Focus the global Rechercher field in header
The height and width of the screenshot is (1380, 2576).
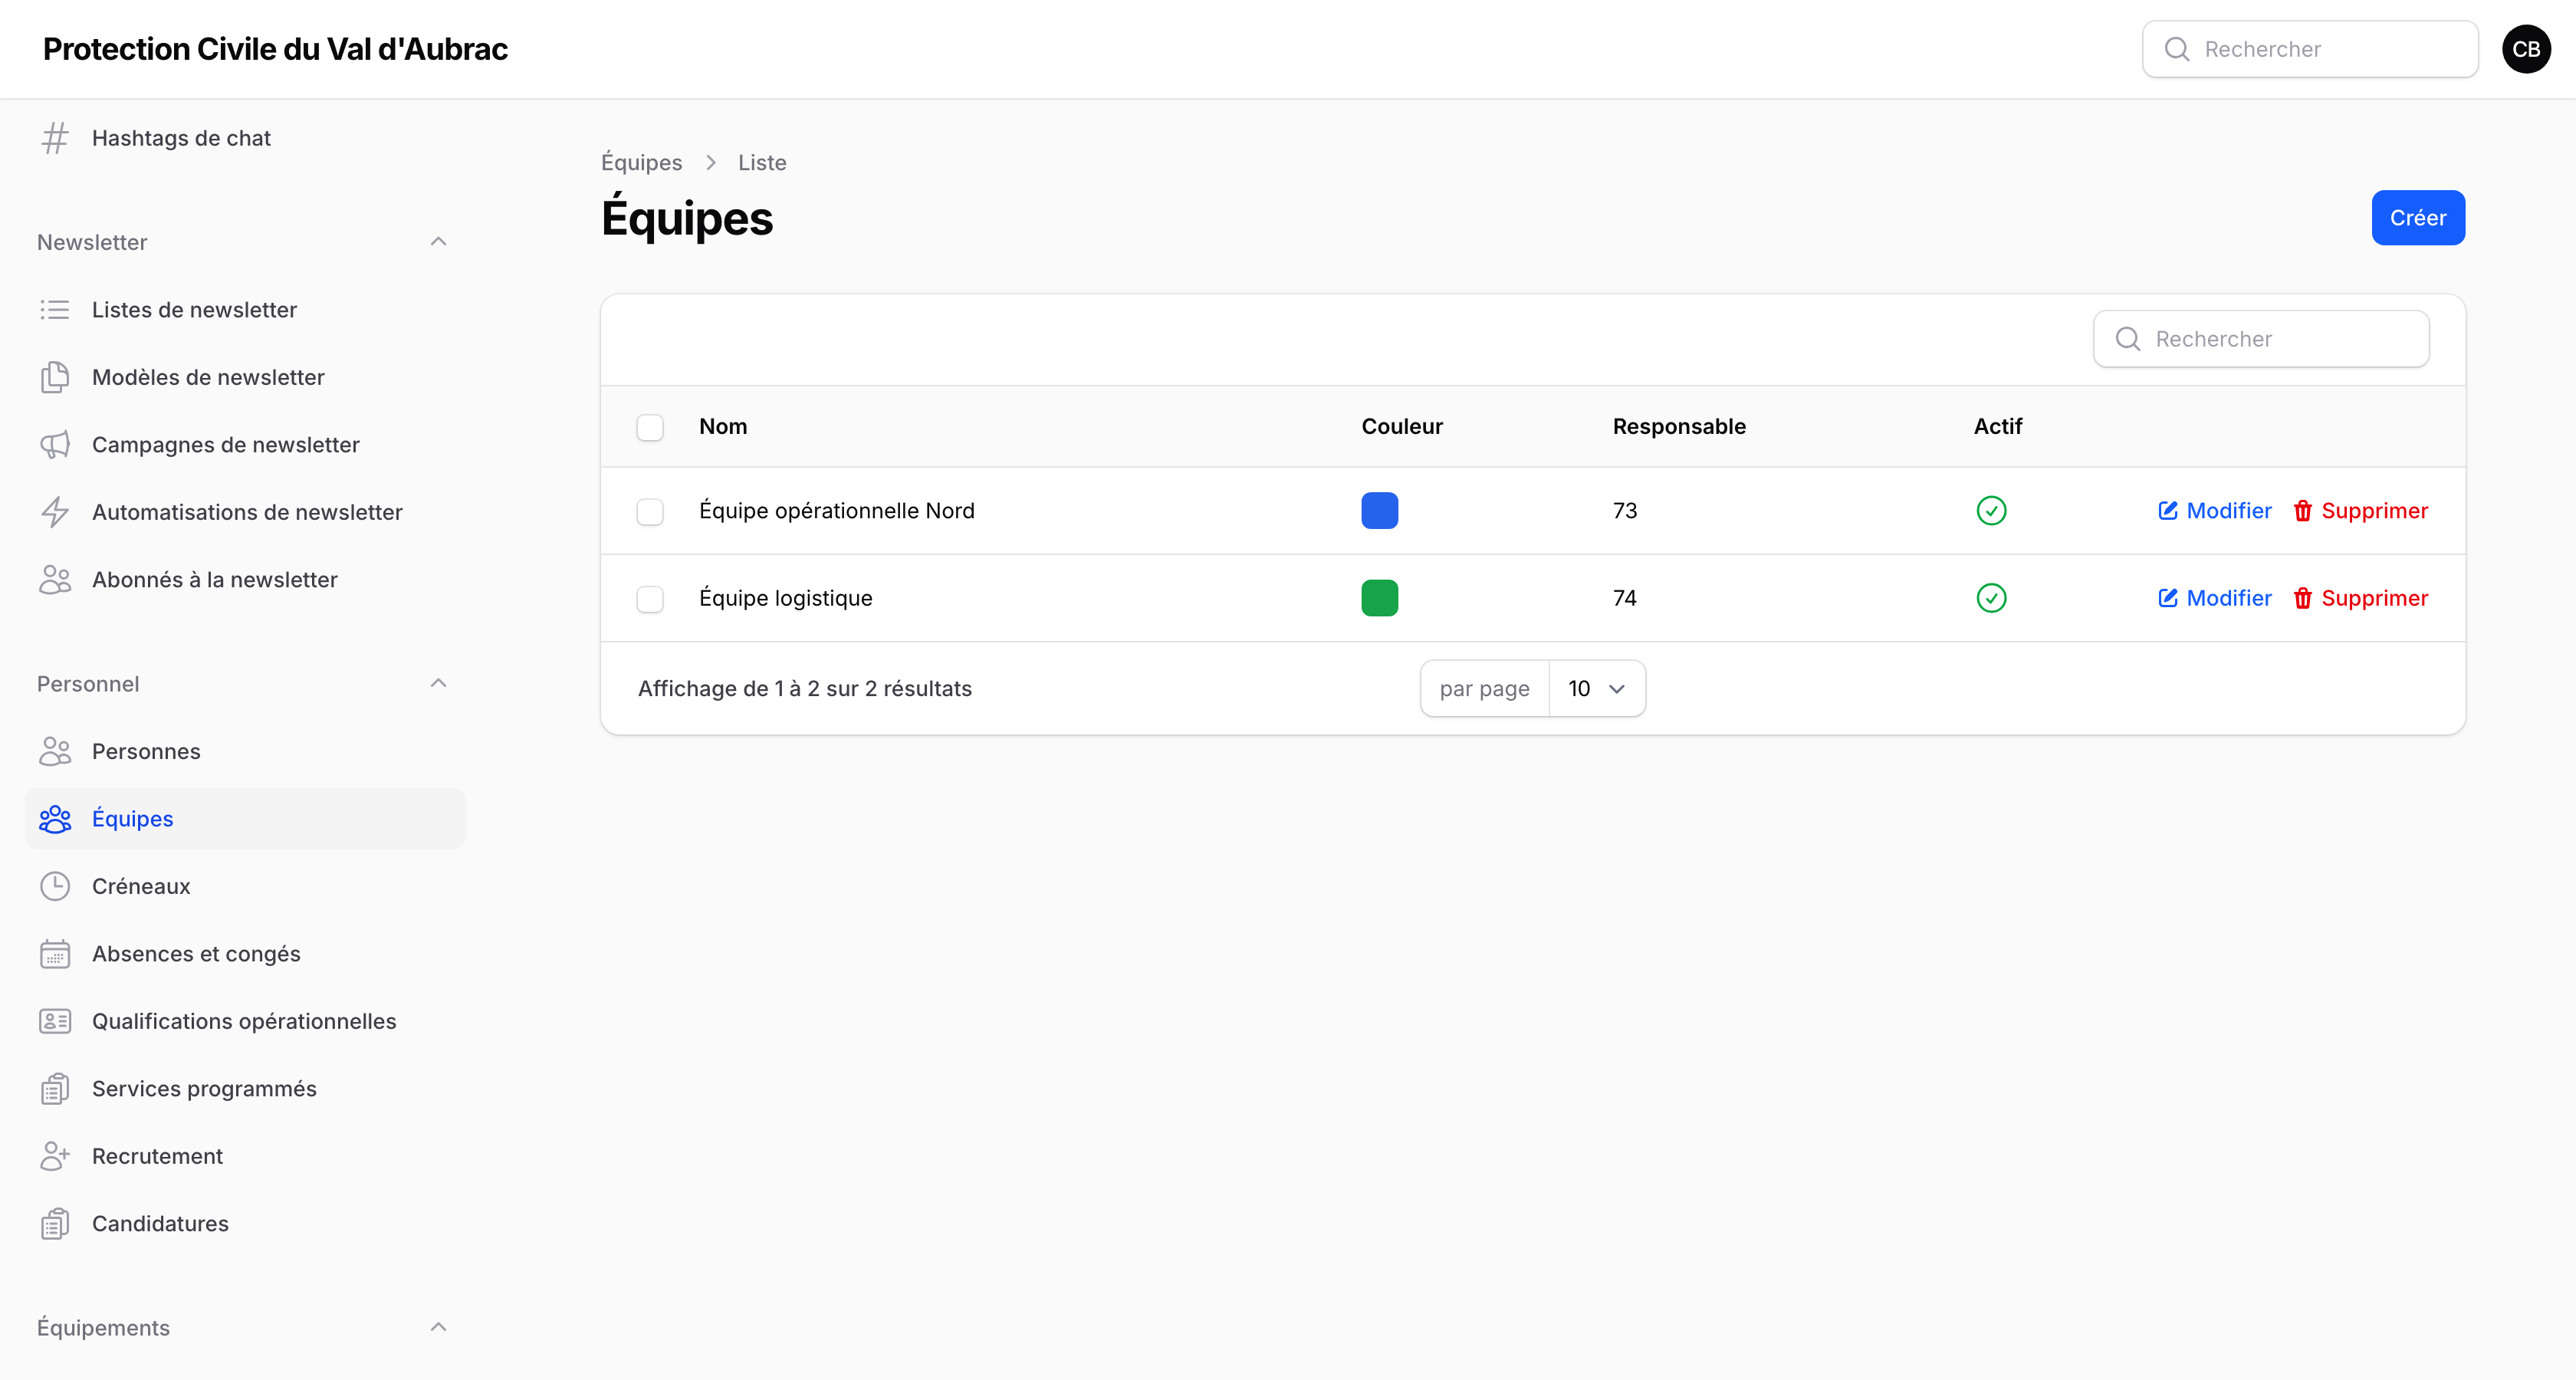pyautogui.click(x=2310, y=49)
